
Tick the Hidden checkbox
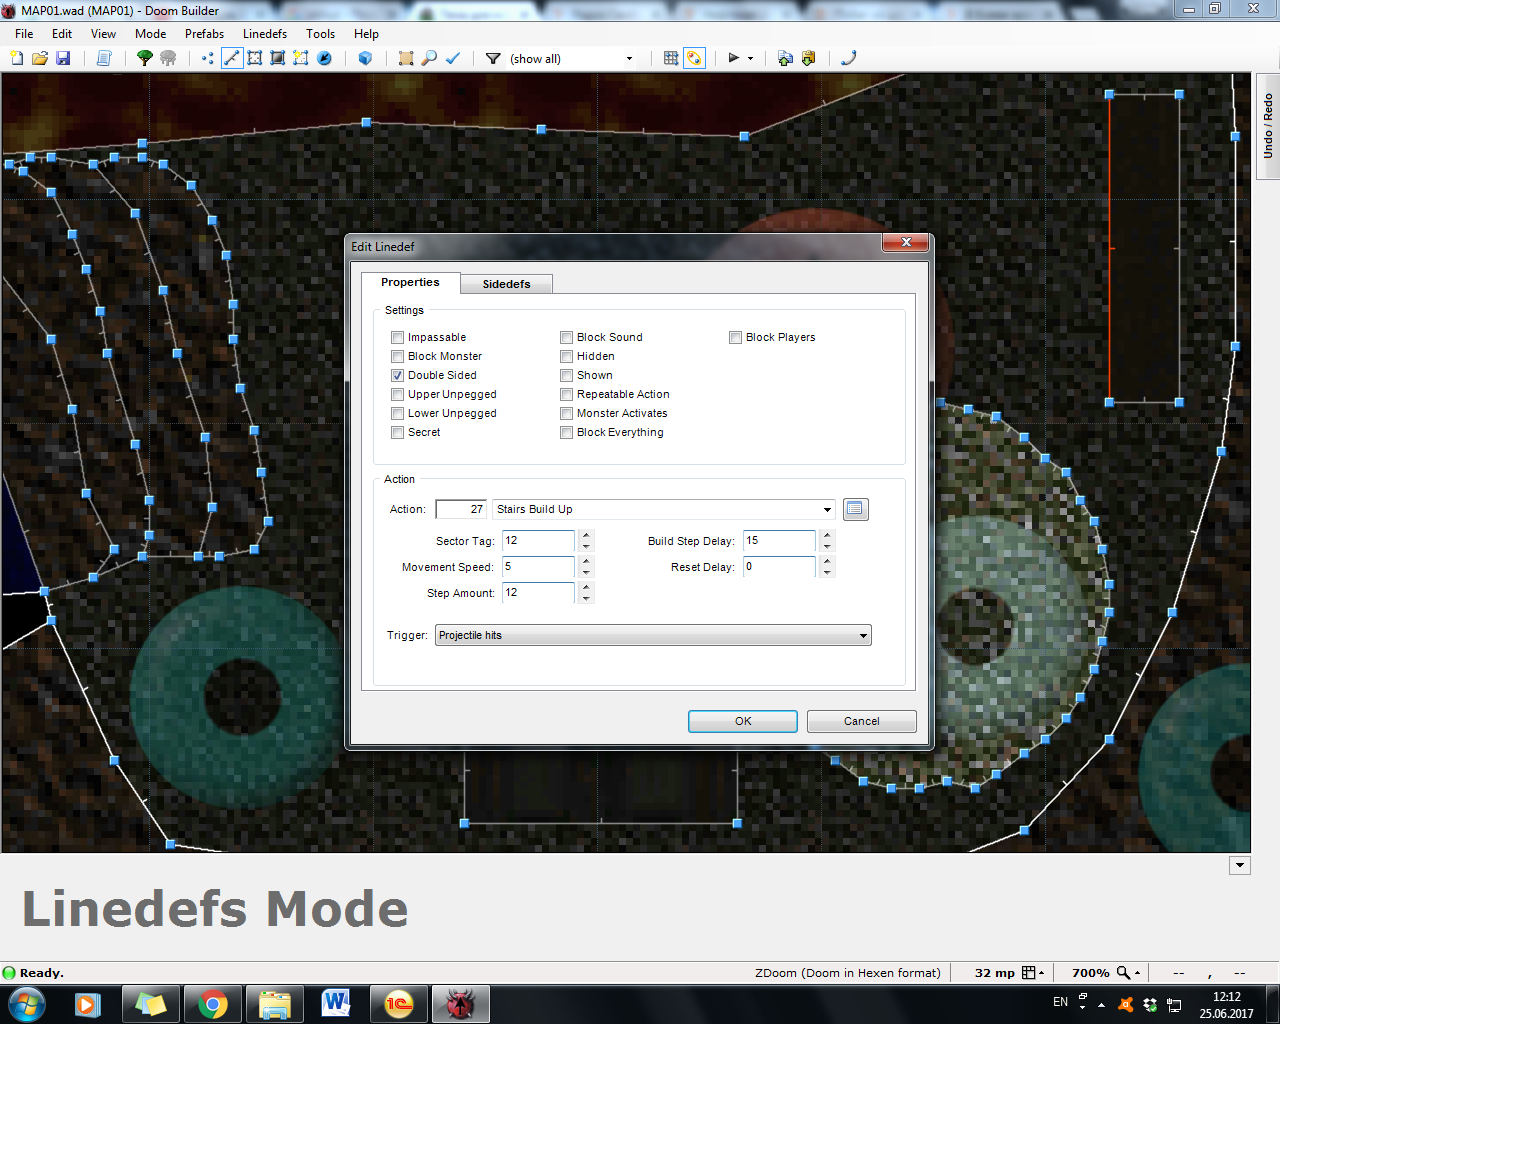coord(567,356)
